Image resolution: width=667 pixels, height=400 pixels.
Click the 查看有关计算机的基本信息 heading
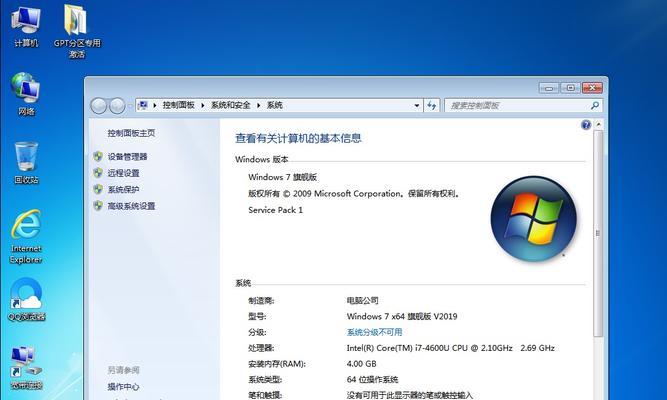[x=298, y=138]
